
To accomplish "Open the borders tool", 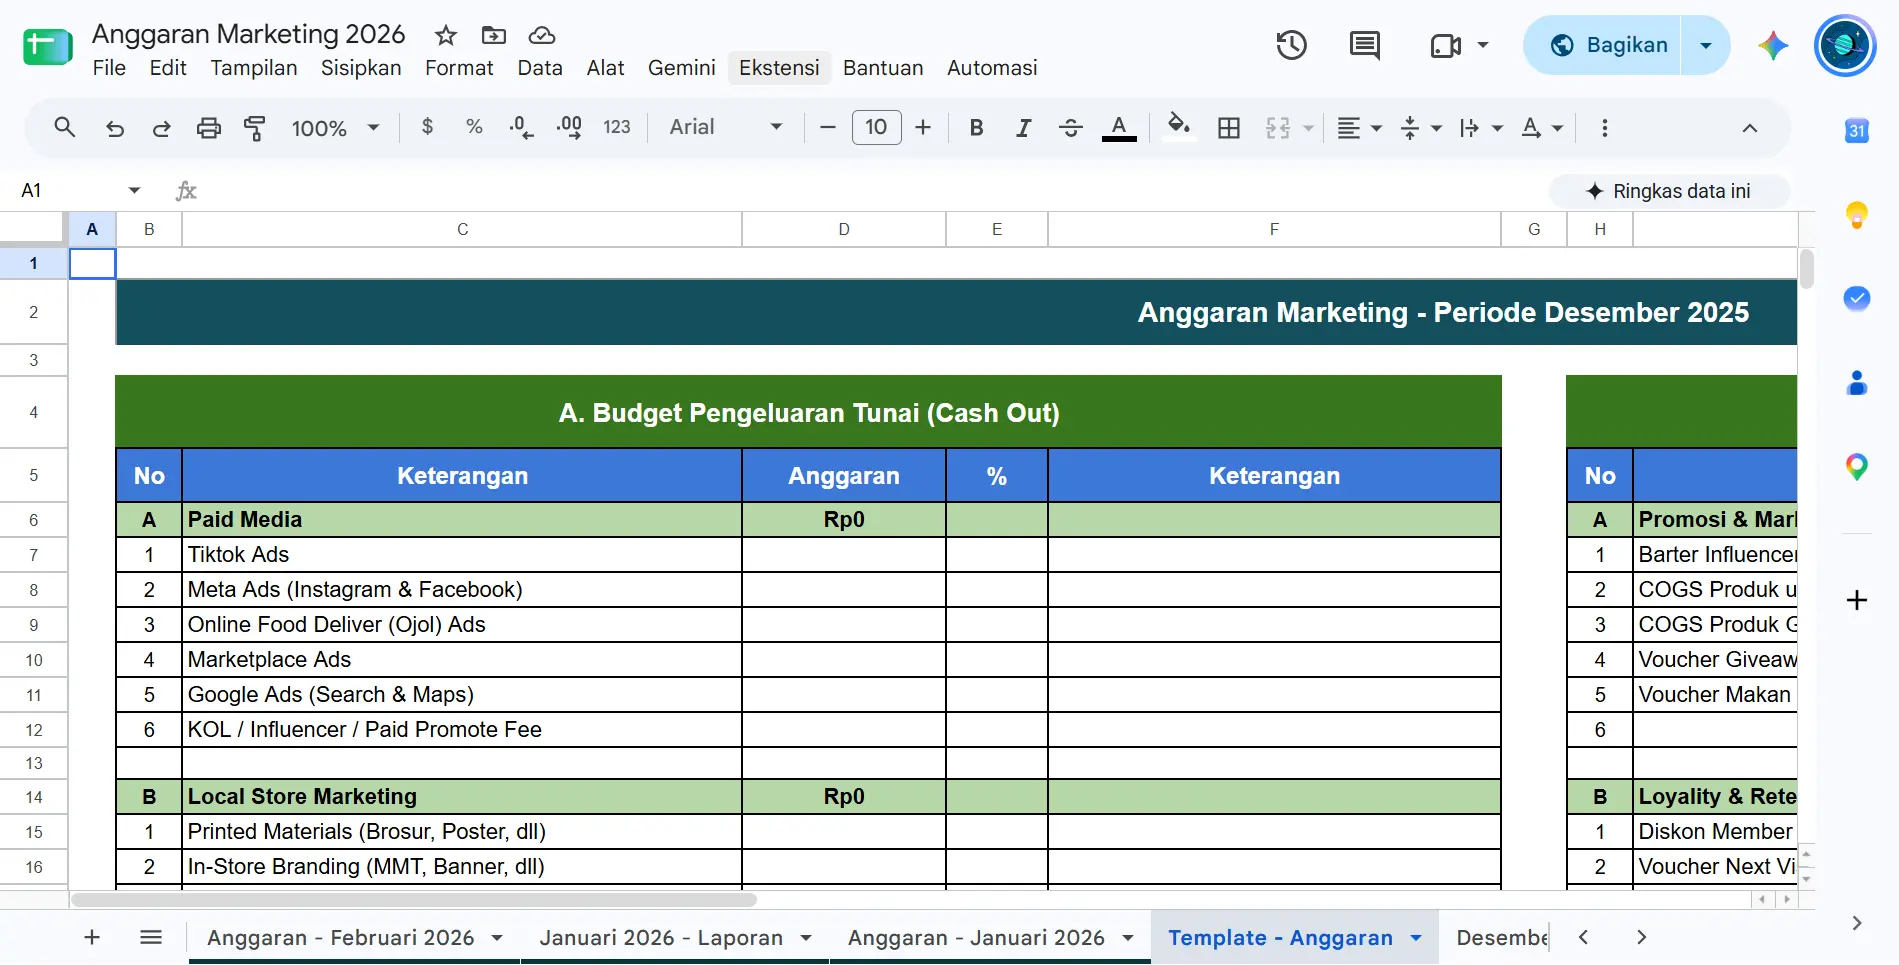I will (1229, 128).
